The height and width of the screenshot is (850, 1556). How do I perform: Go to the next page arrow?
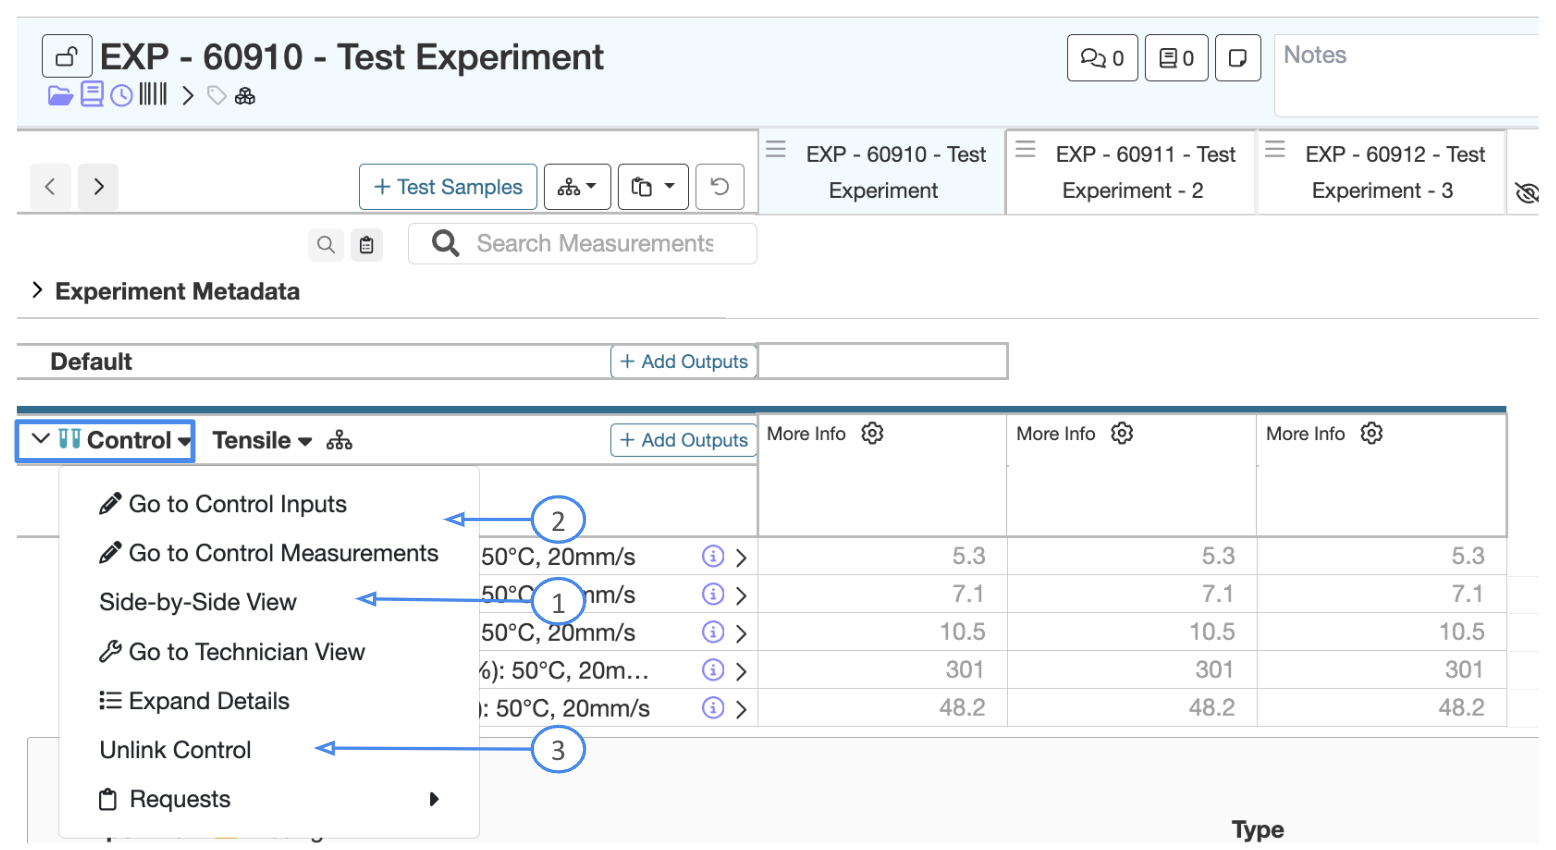click(98, 186)
